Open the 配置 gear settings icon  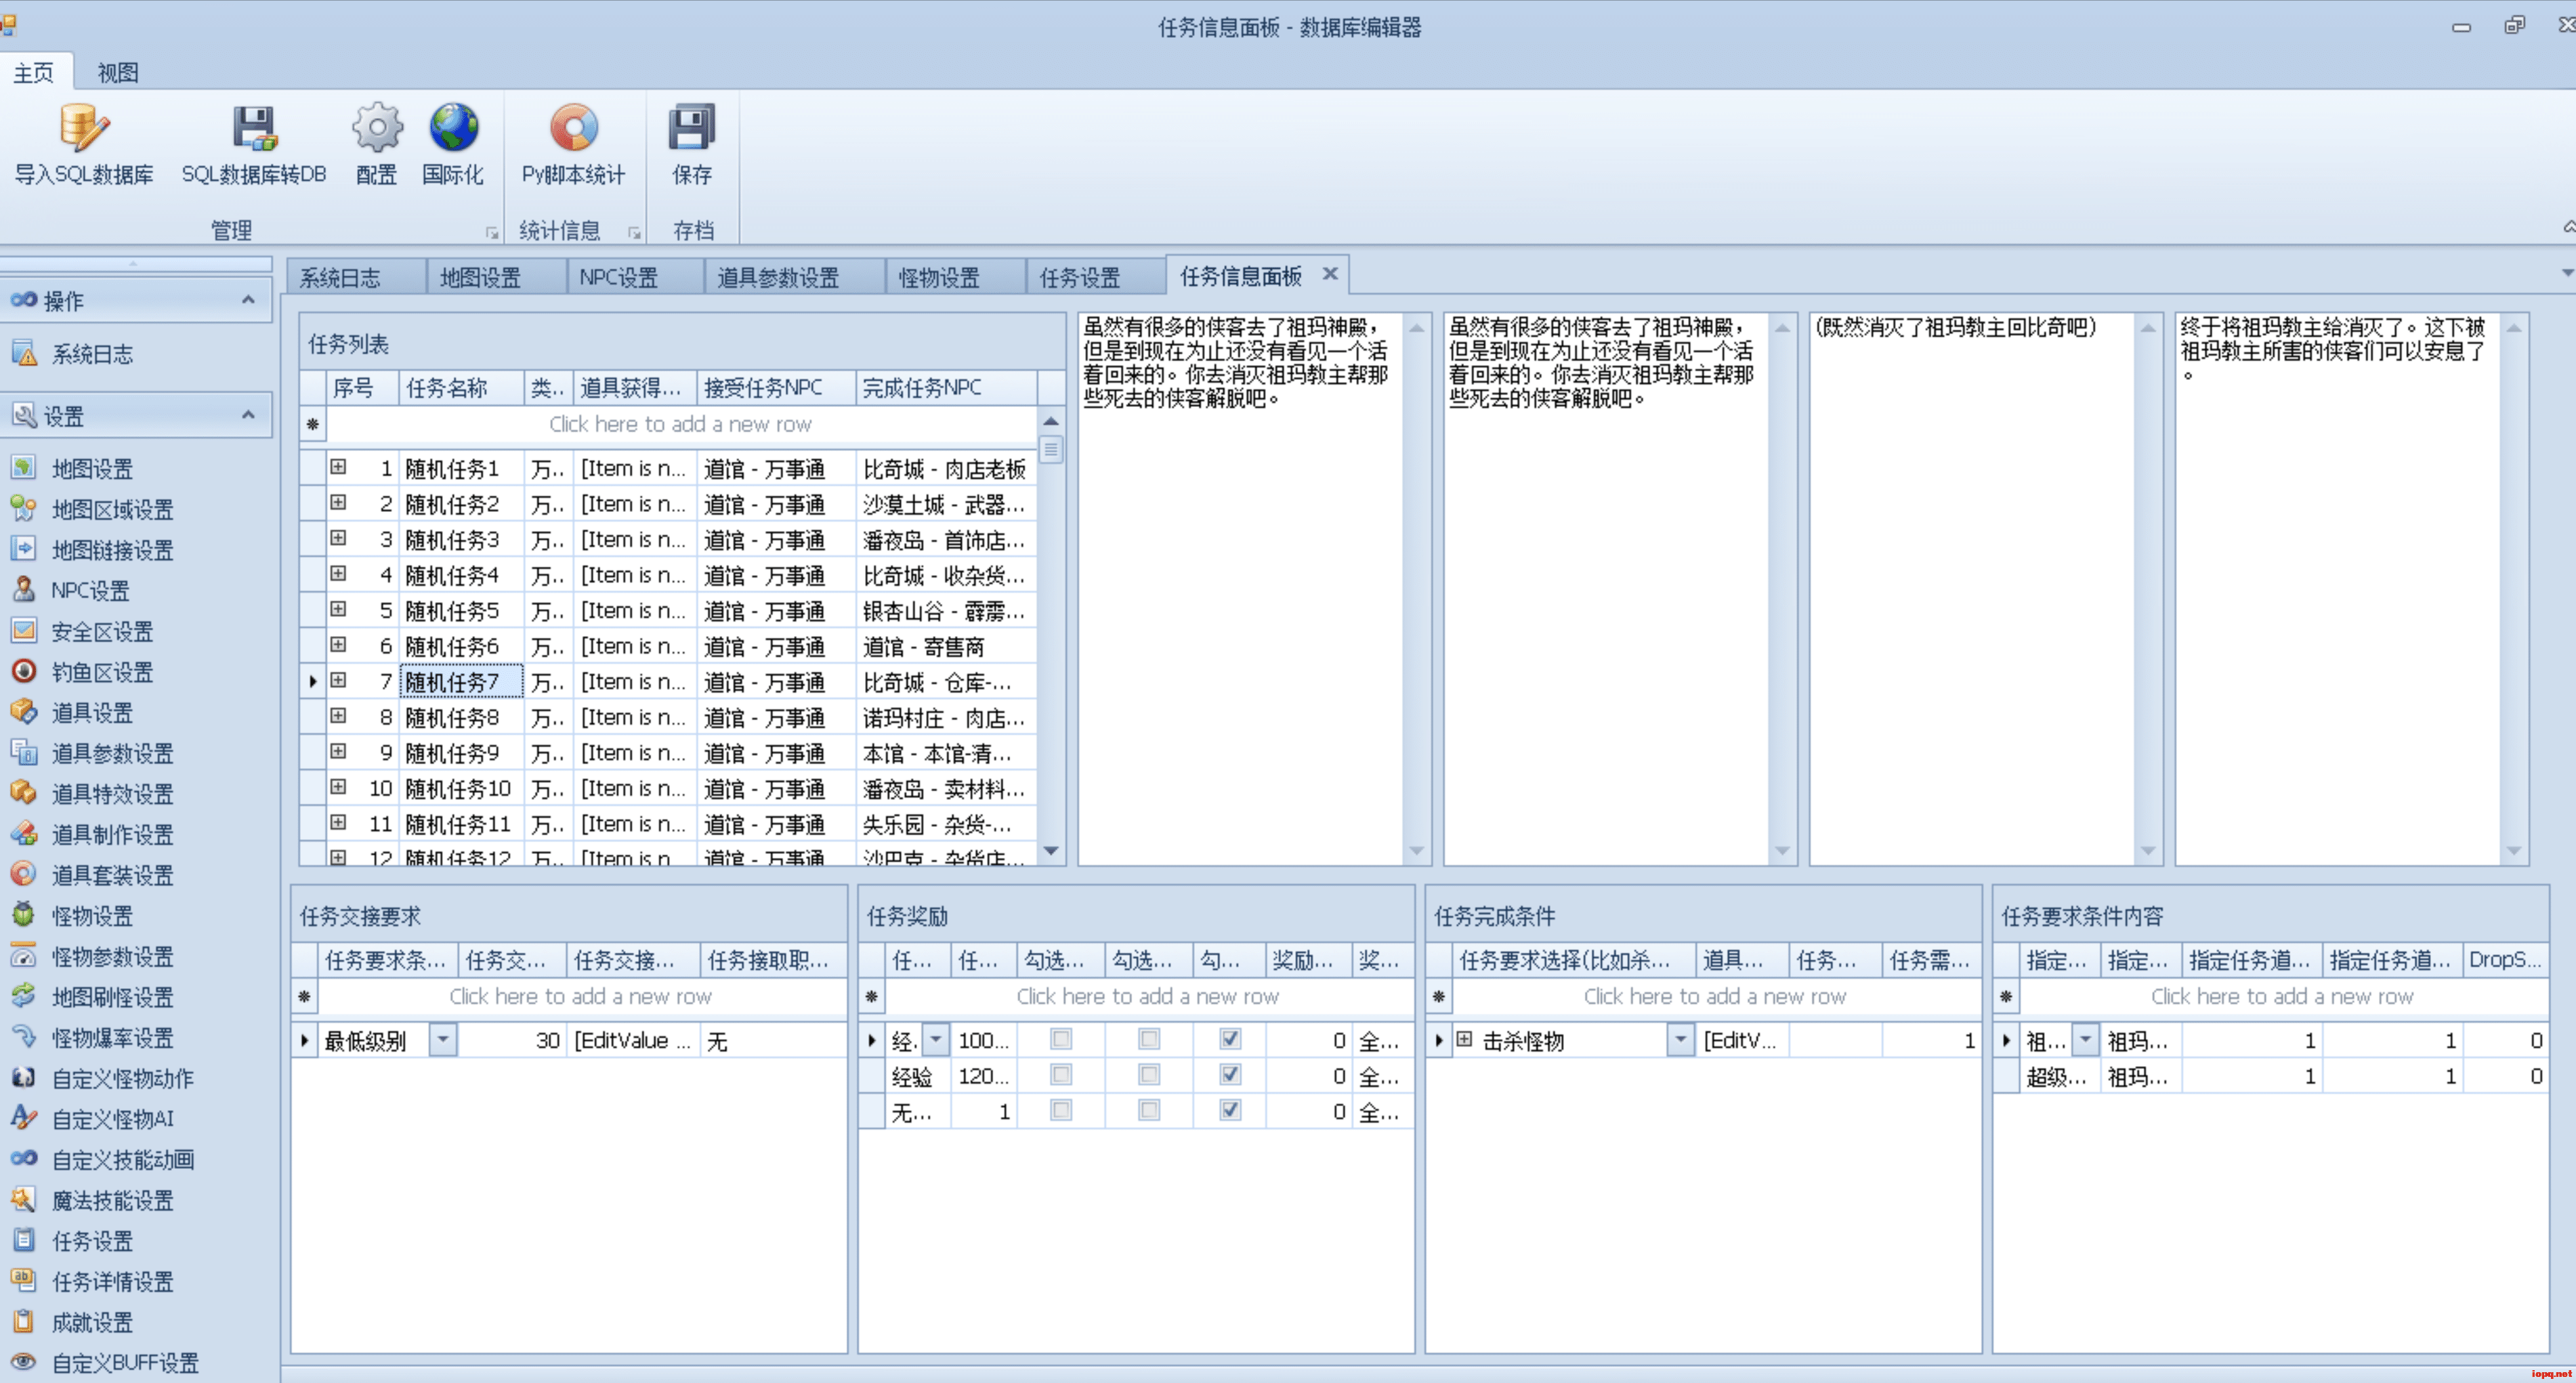[x=376, y=128]
